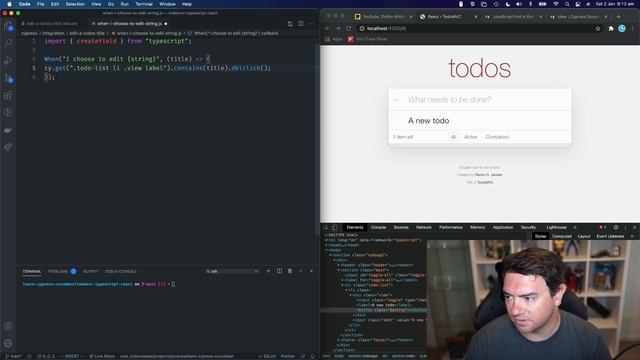Open the Chrome profile avatar
Image resolution: width=640 pixels, height=360 pixels.
pyautogui.click(x=622, y=29)
